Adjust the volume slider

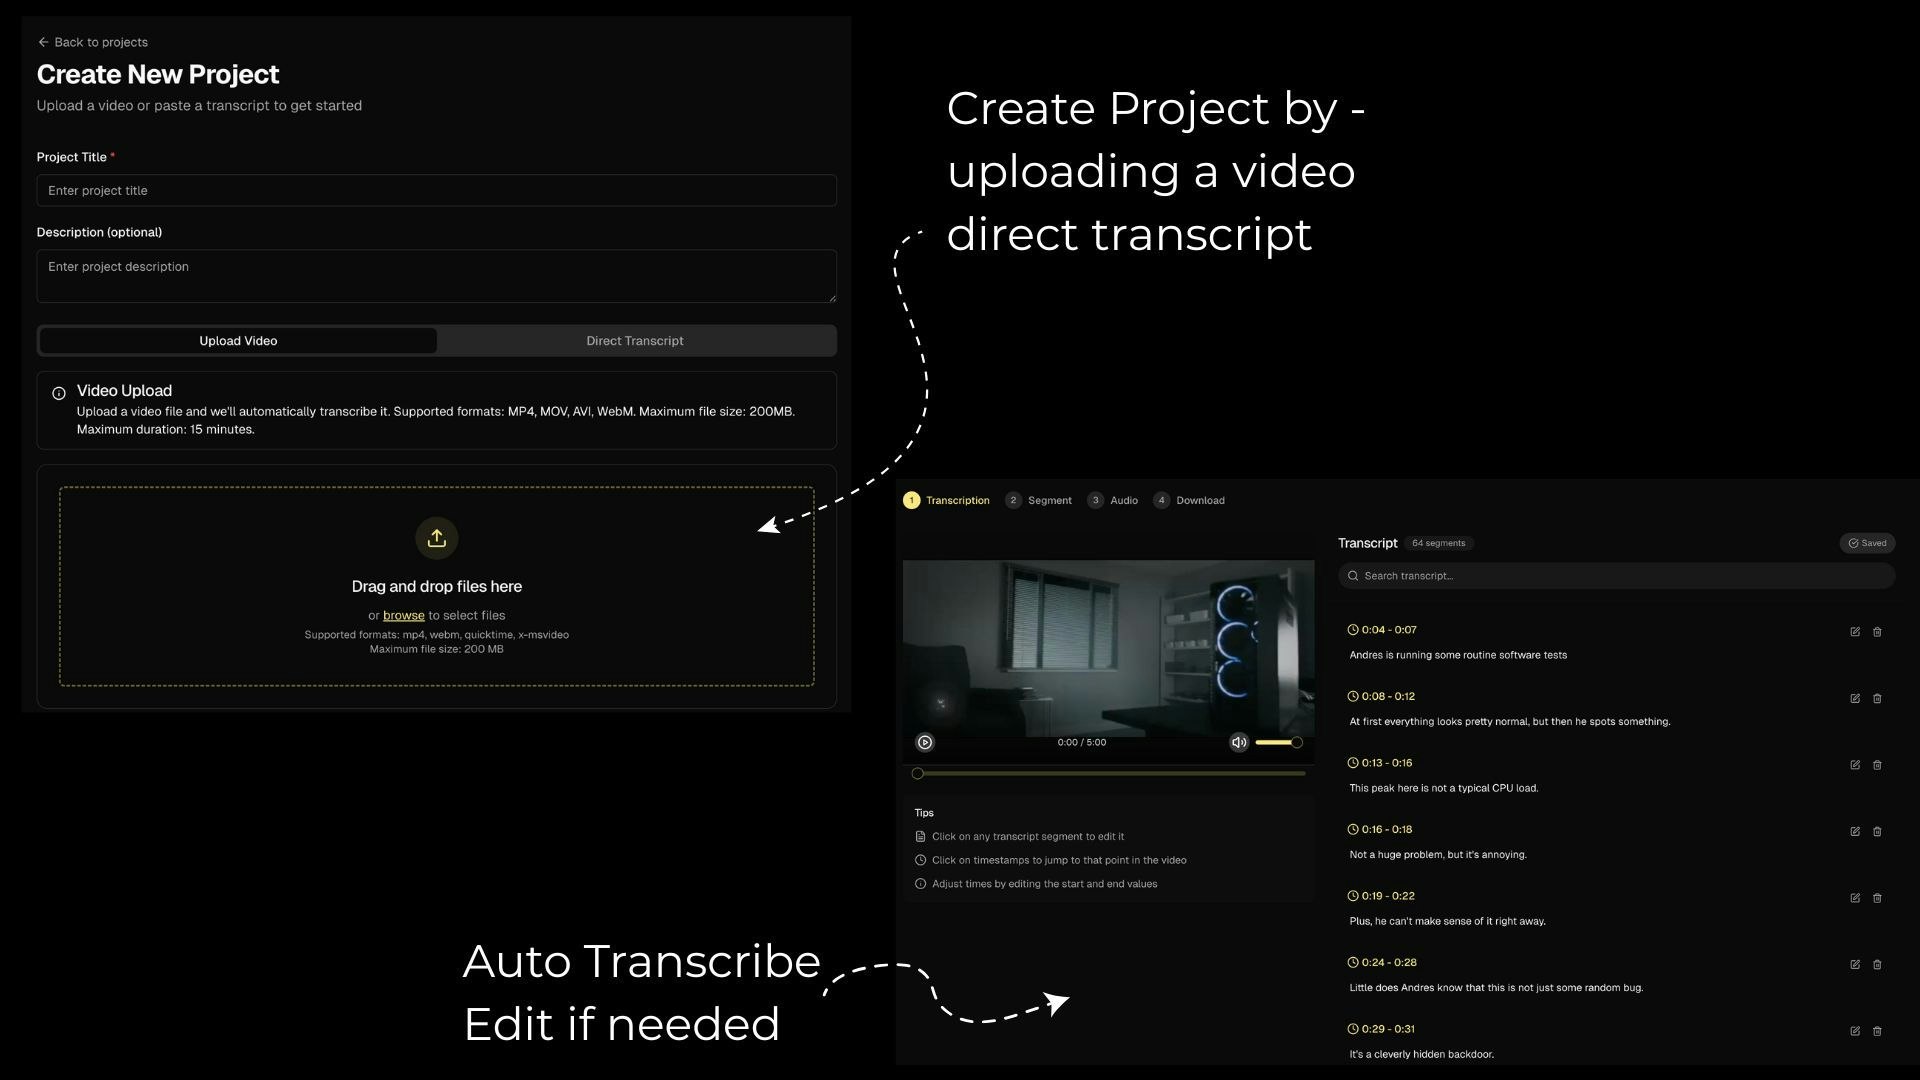(1278, 742)
